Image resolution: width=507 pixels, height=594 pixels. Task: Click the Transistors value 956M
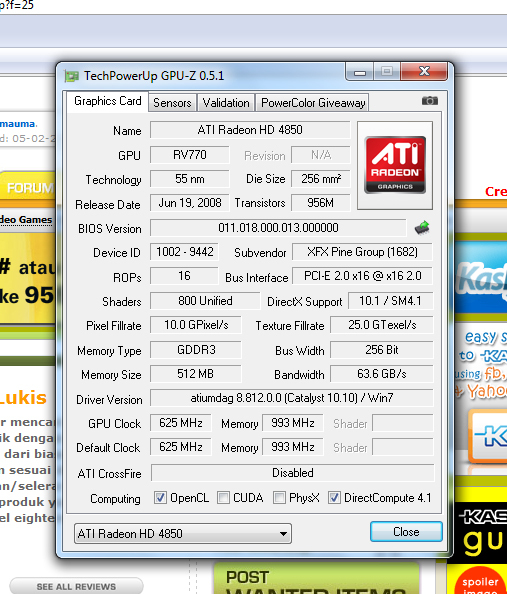pos(321,203)
